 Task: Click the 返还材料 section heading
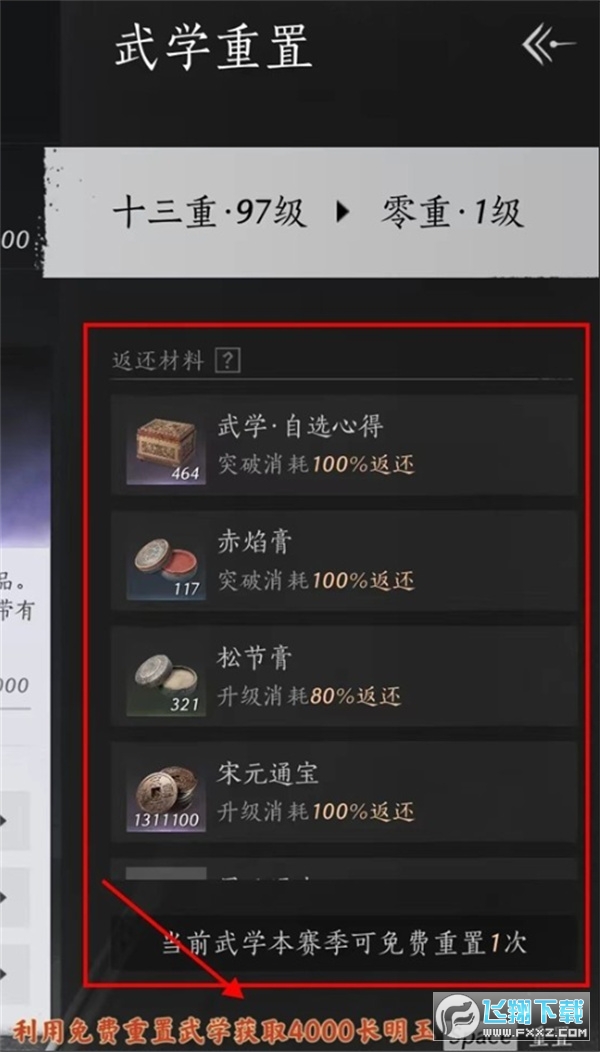coord(158,362)
